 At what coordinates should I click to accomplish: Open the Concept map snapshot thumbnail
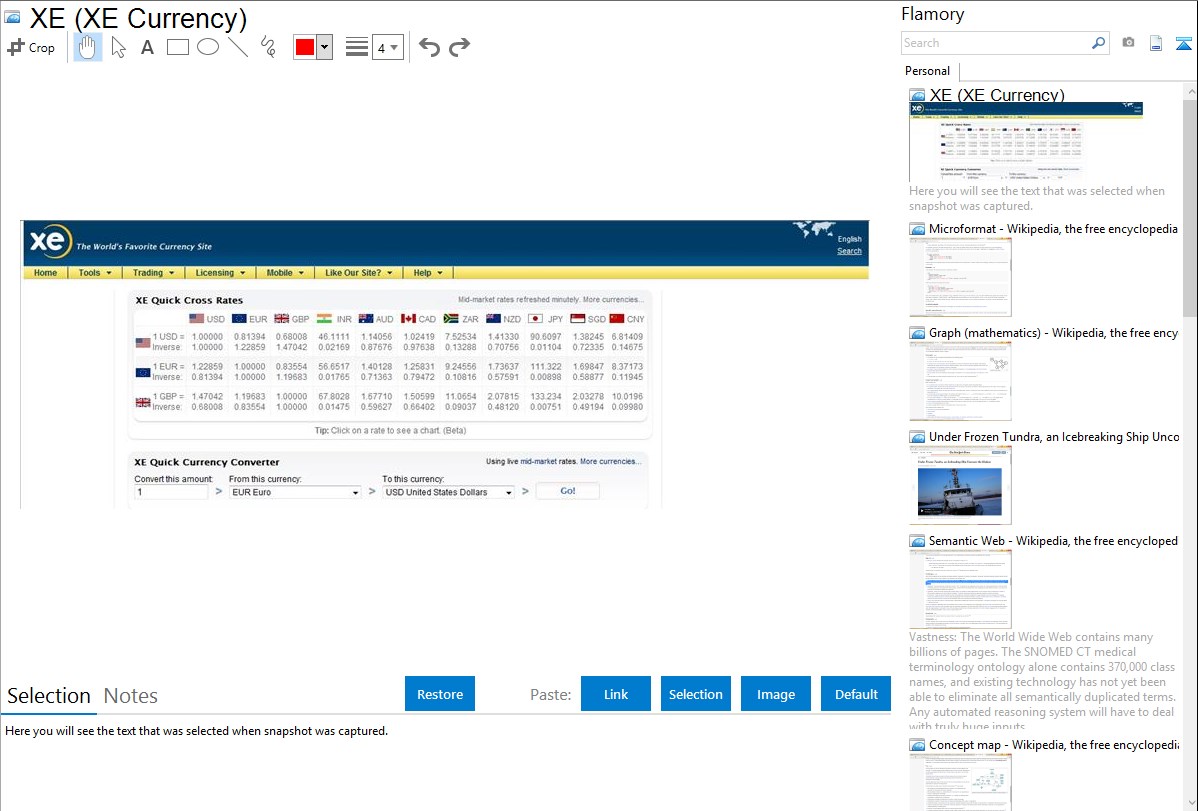point(960,782)
